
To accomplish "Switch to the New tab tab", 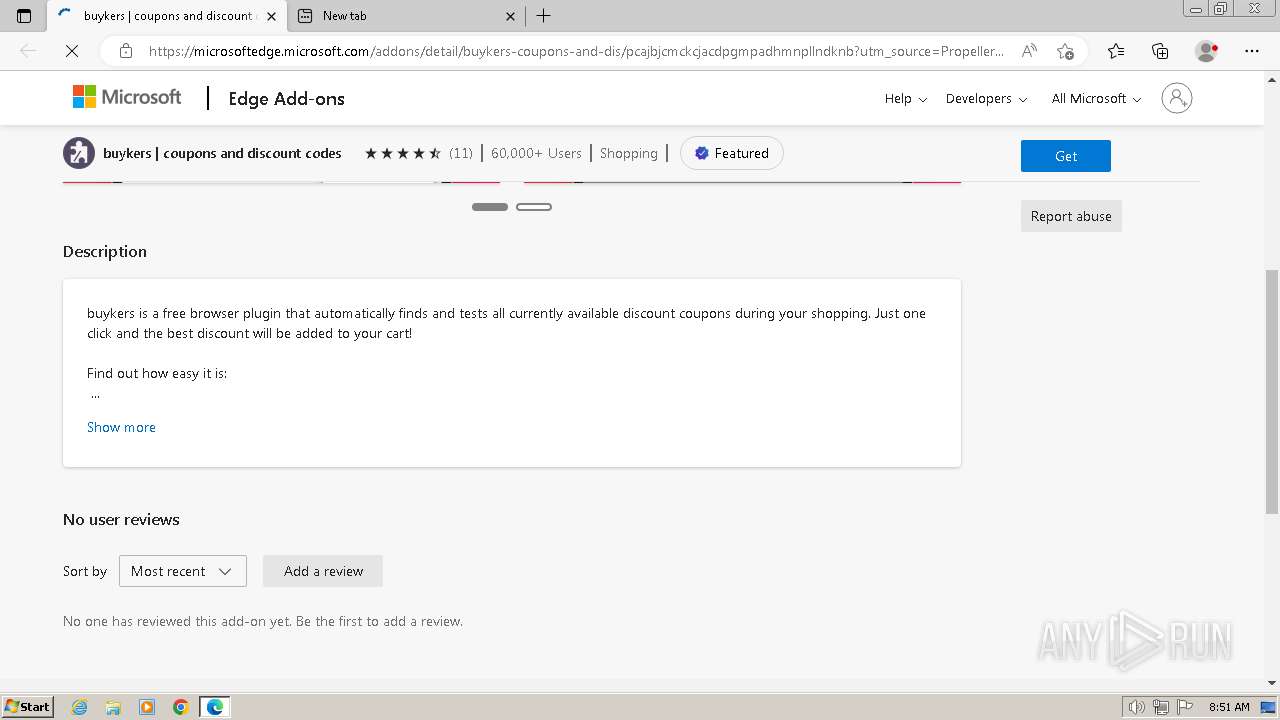I will [x=406, y=16].
